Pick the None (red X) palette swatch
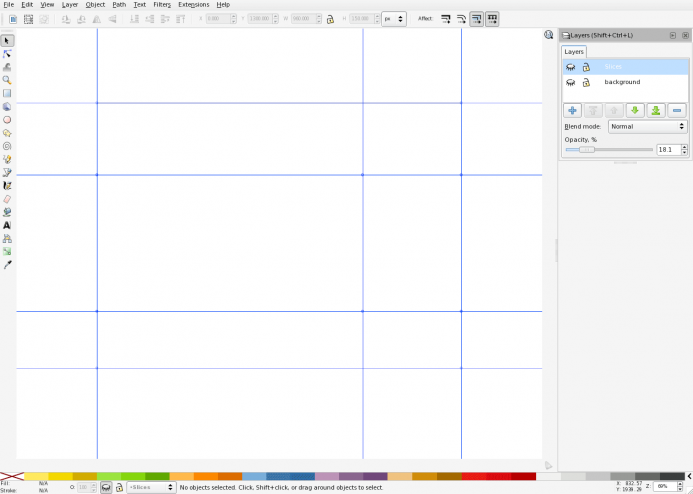Viewport: 693px width, 494px height. point(12,476)
